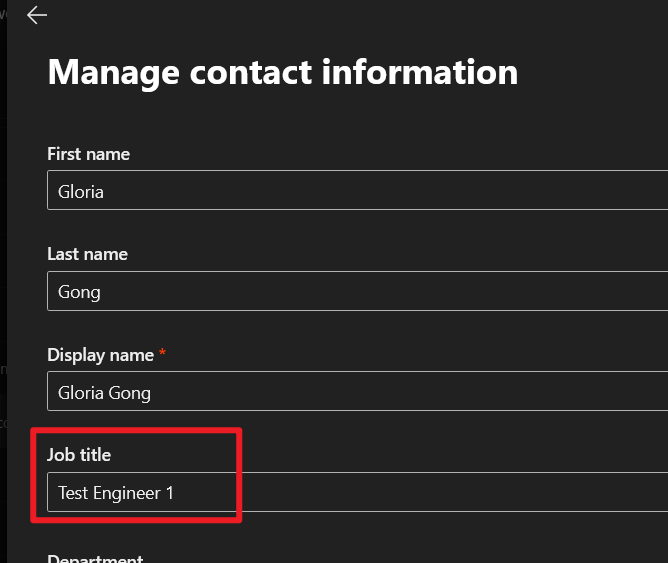The image size is (668, 563).
Task: Click the dimmed strip left of the panel
Action: point(3,300)
